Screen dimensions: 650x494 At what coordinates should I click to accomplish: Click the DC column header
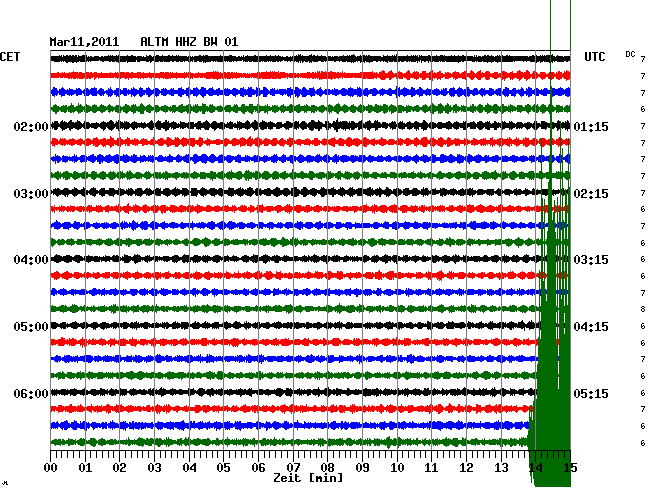tap(630, 54)
